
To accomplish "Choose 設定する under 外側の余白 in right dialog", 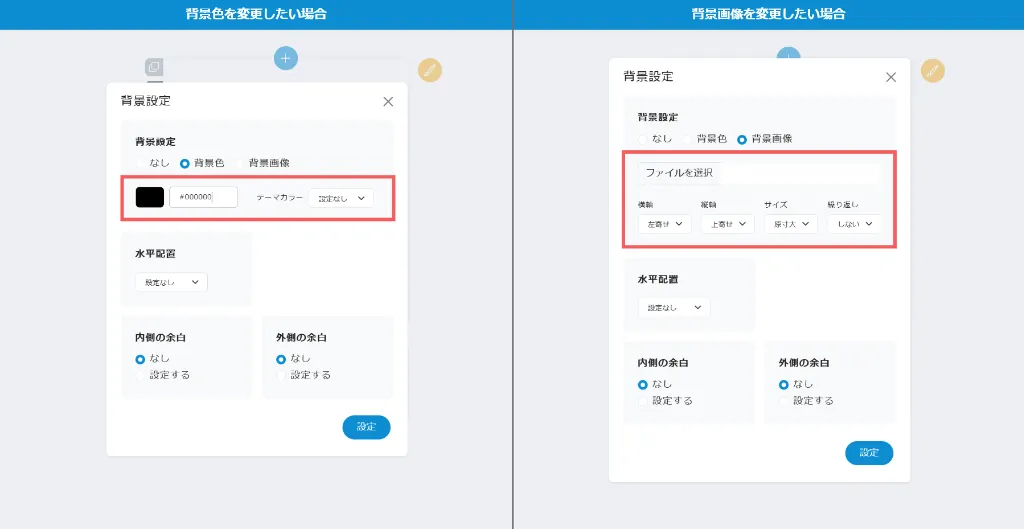I will click(785, 401).
